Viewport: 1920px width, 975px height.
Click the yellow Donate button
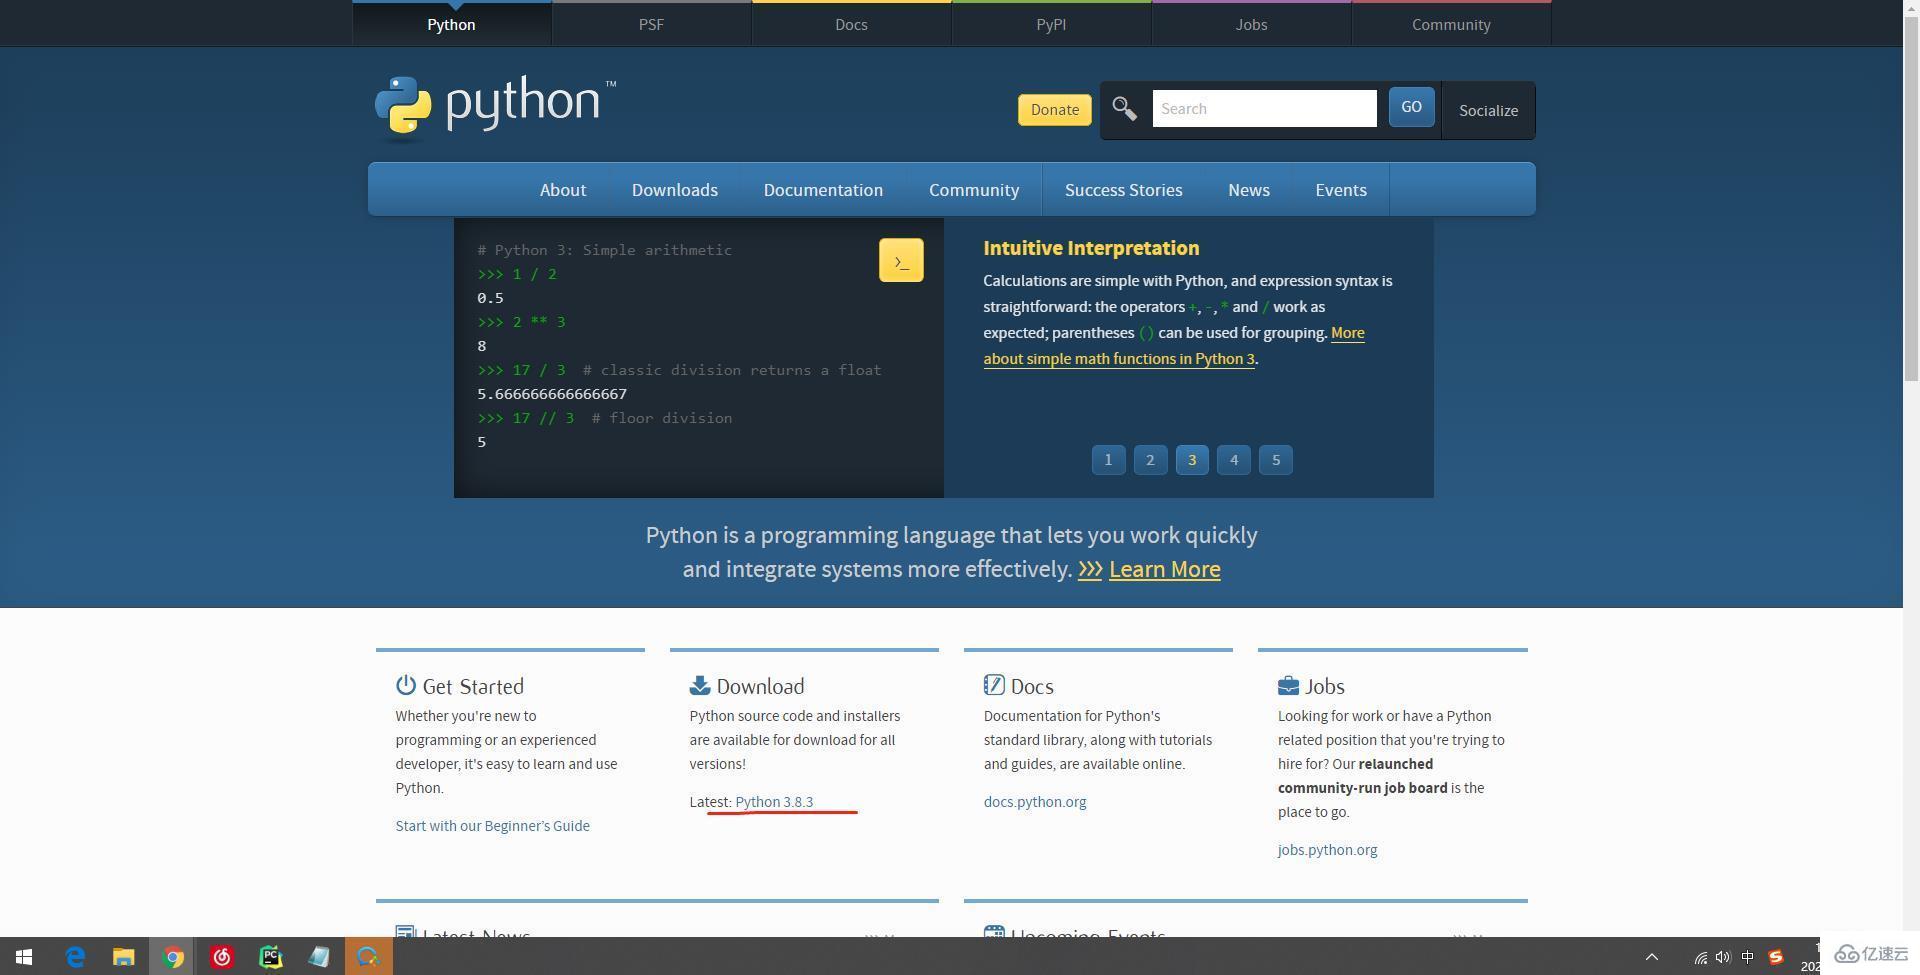pyautogui.click(x=1055, y=109)
